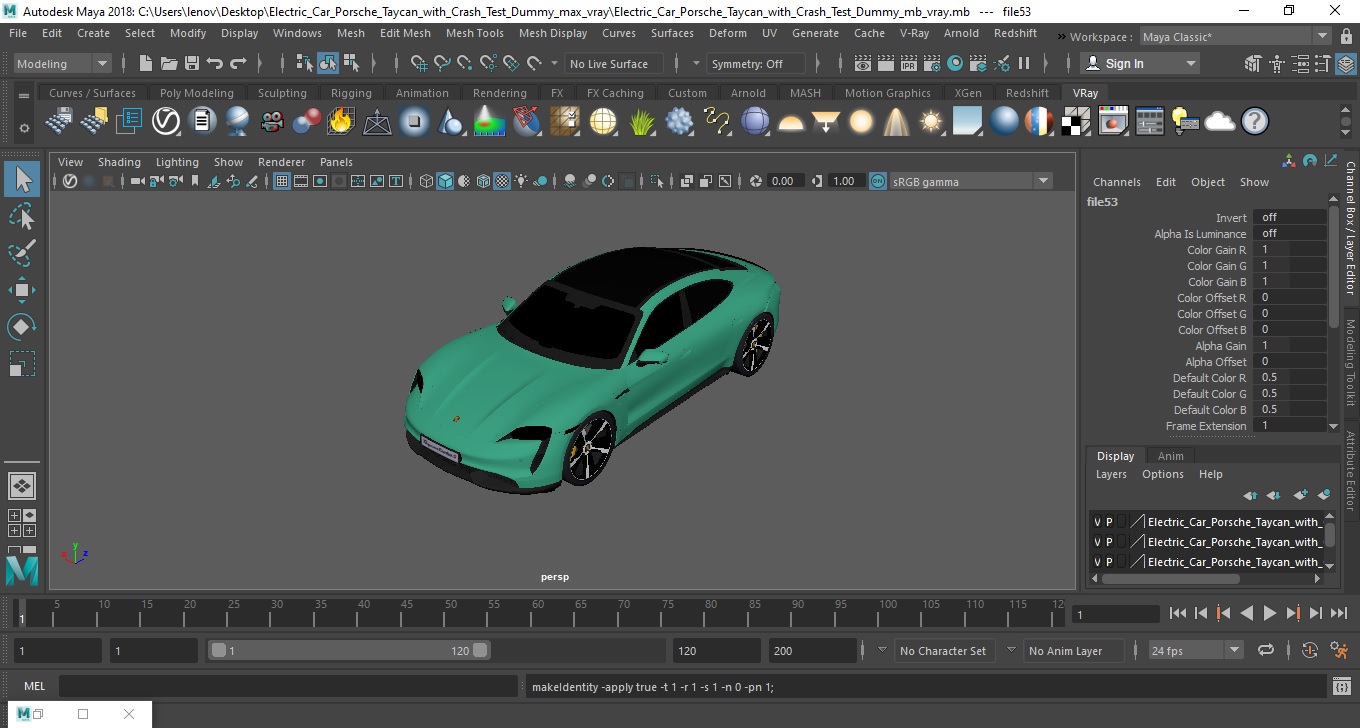Open Layers menu in Layer Editor
The height and width of the screenshot is (728, 1360).
pyautogui.click(x=1111, y=474)
